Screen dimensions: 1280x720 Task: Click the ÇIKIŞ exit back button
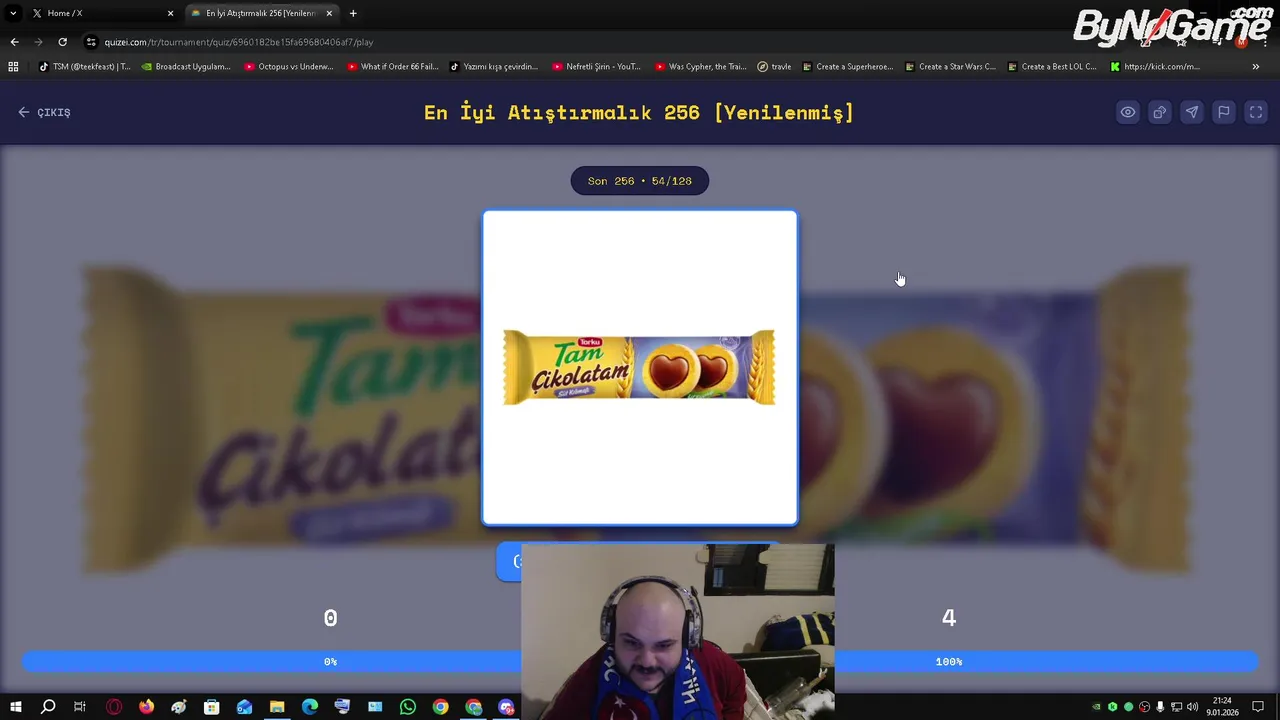[x=44, y=112]
